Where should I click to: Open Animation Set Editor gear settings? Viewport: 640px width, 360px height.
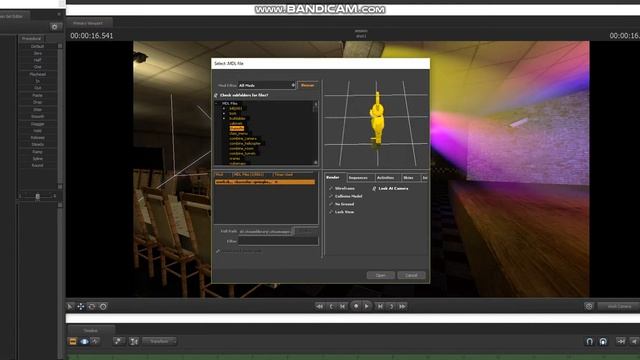[x=54, y=27]
